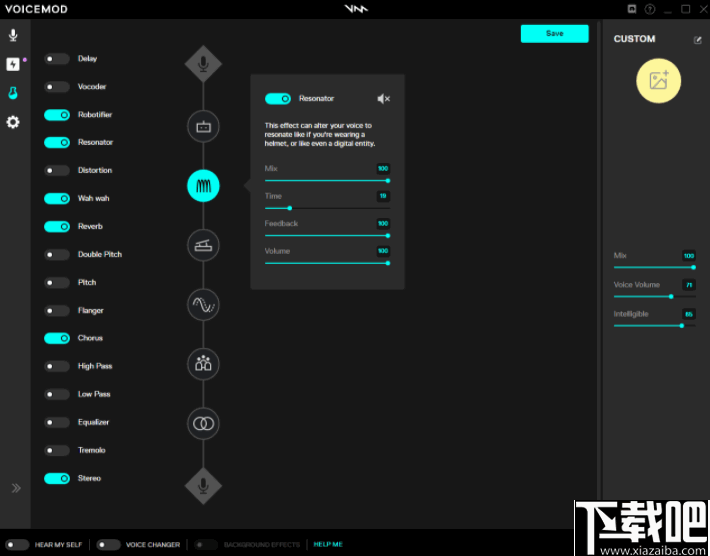
Task: Enable the Delay effect toggle
Action: [57, 59]
